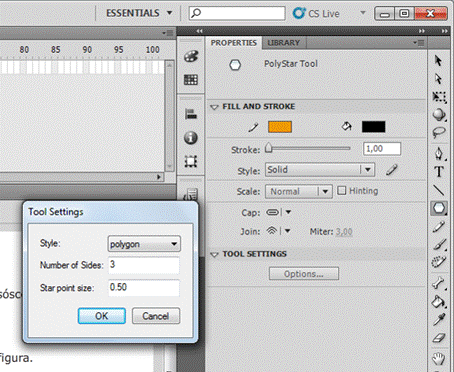Switch to the LIBRARY tab
This screenshot has height=372, width=454.
click(284, 43)
